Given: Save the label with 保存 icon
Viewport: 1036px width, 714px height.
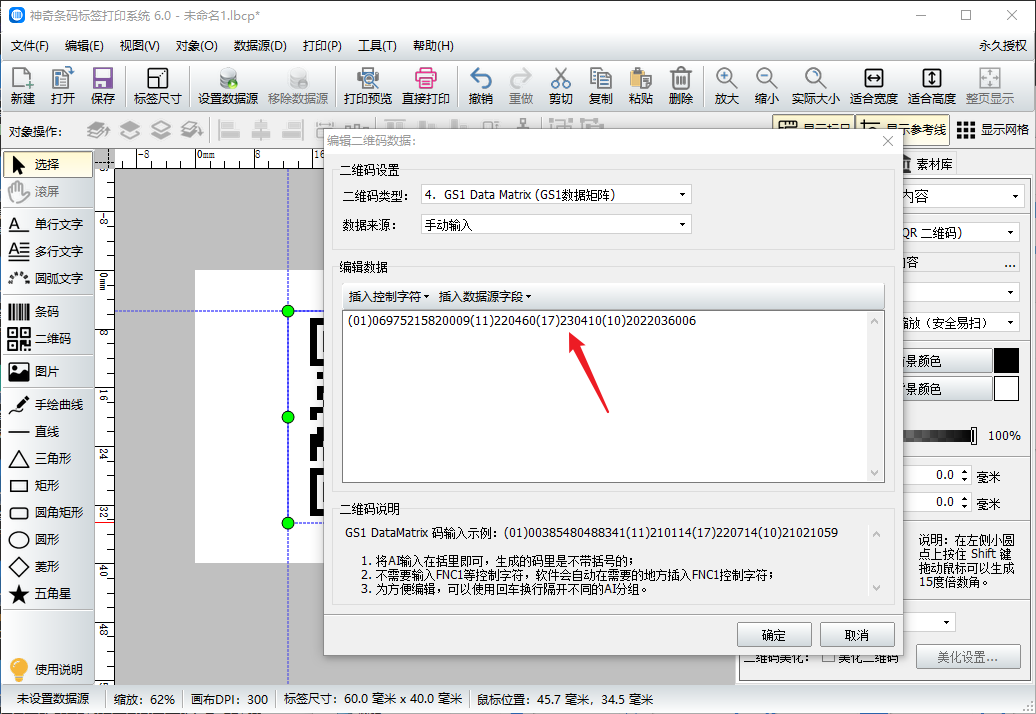Looking at the screenshot, I should click(x=102, y=86).
